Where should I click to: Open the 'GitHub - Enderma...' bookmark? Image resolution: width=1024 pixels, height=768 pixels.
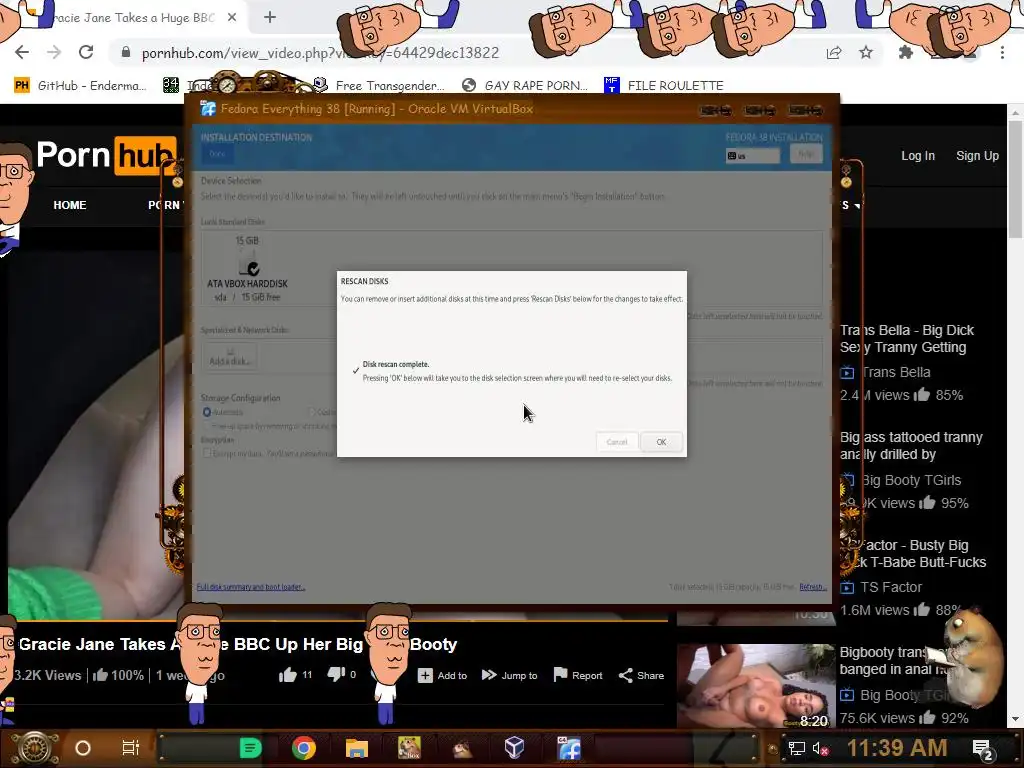[x=80, y=86]
